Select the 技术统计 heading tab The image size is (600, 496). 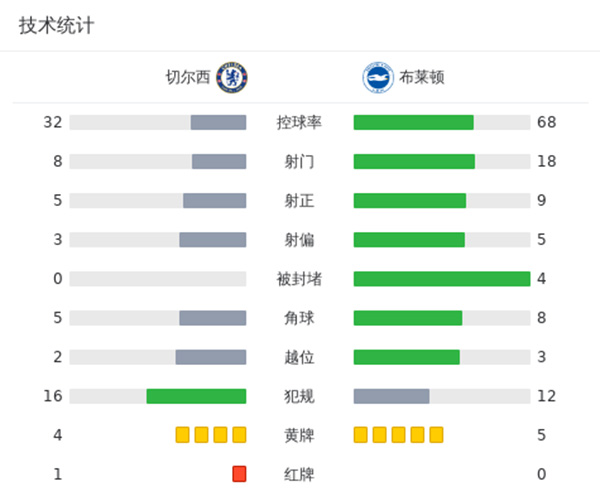point(57,26)
